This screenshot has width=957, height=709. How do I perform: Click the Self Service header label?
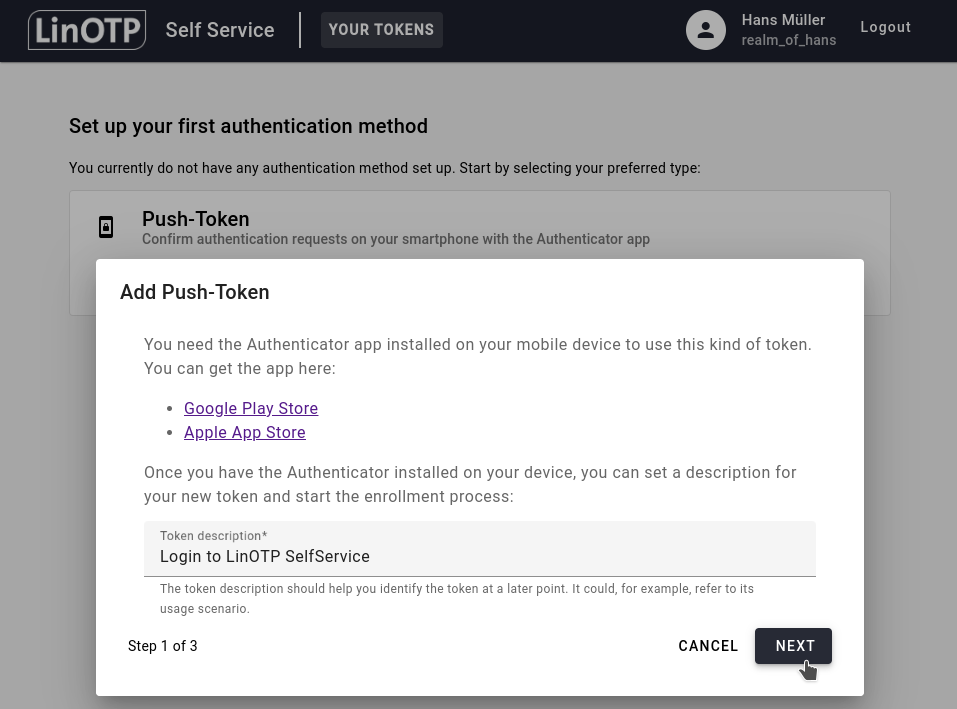[219, 30]
